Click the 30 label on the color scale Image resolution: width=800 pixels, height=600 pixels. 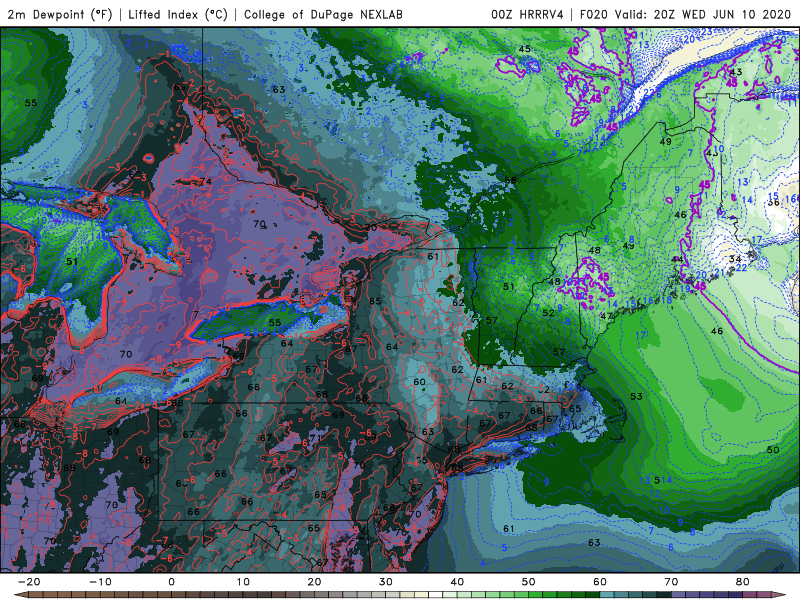point(386,582)
